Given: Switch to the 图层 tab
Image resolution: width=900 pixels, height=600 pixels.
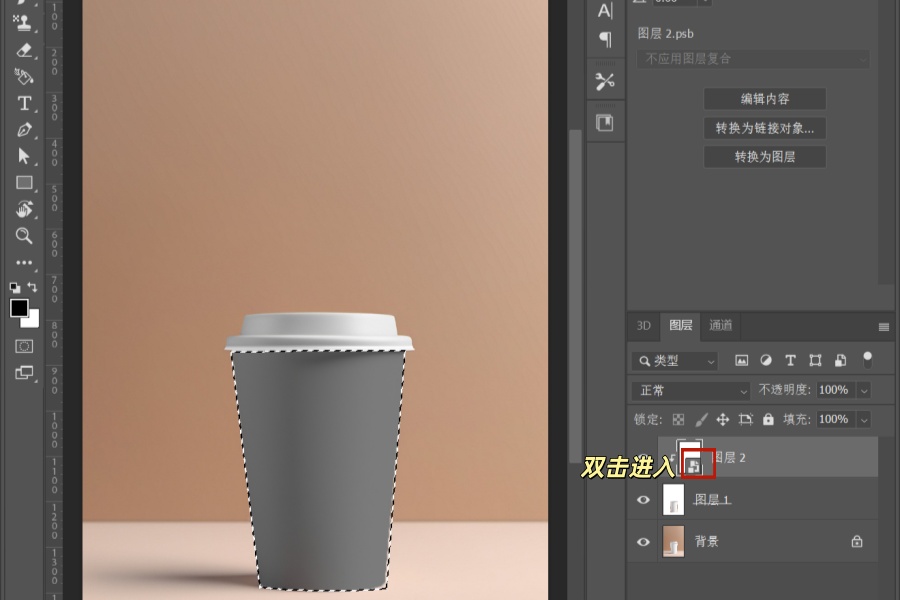Looking at the screenshot, I should coord(681,326).
